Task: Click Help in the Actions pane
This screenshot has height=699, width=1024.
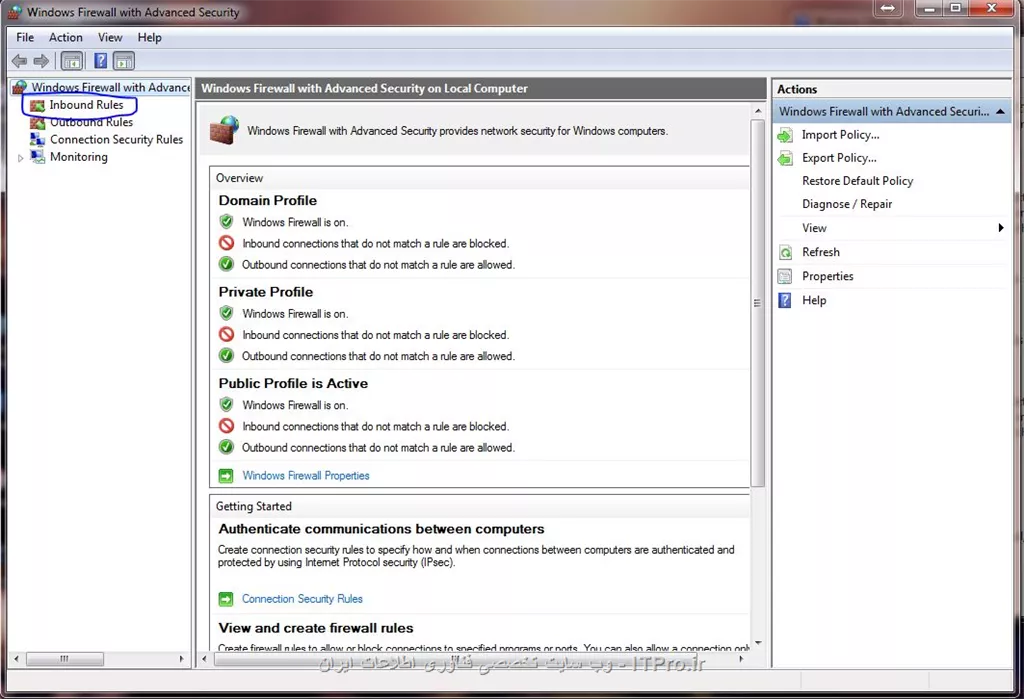Action: 814,301
